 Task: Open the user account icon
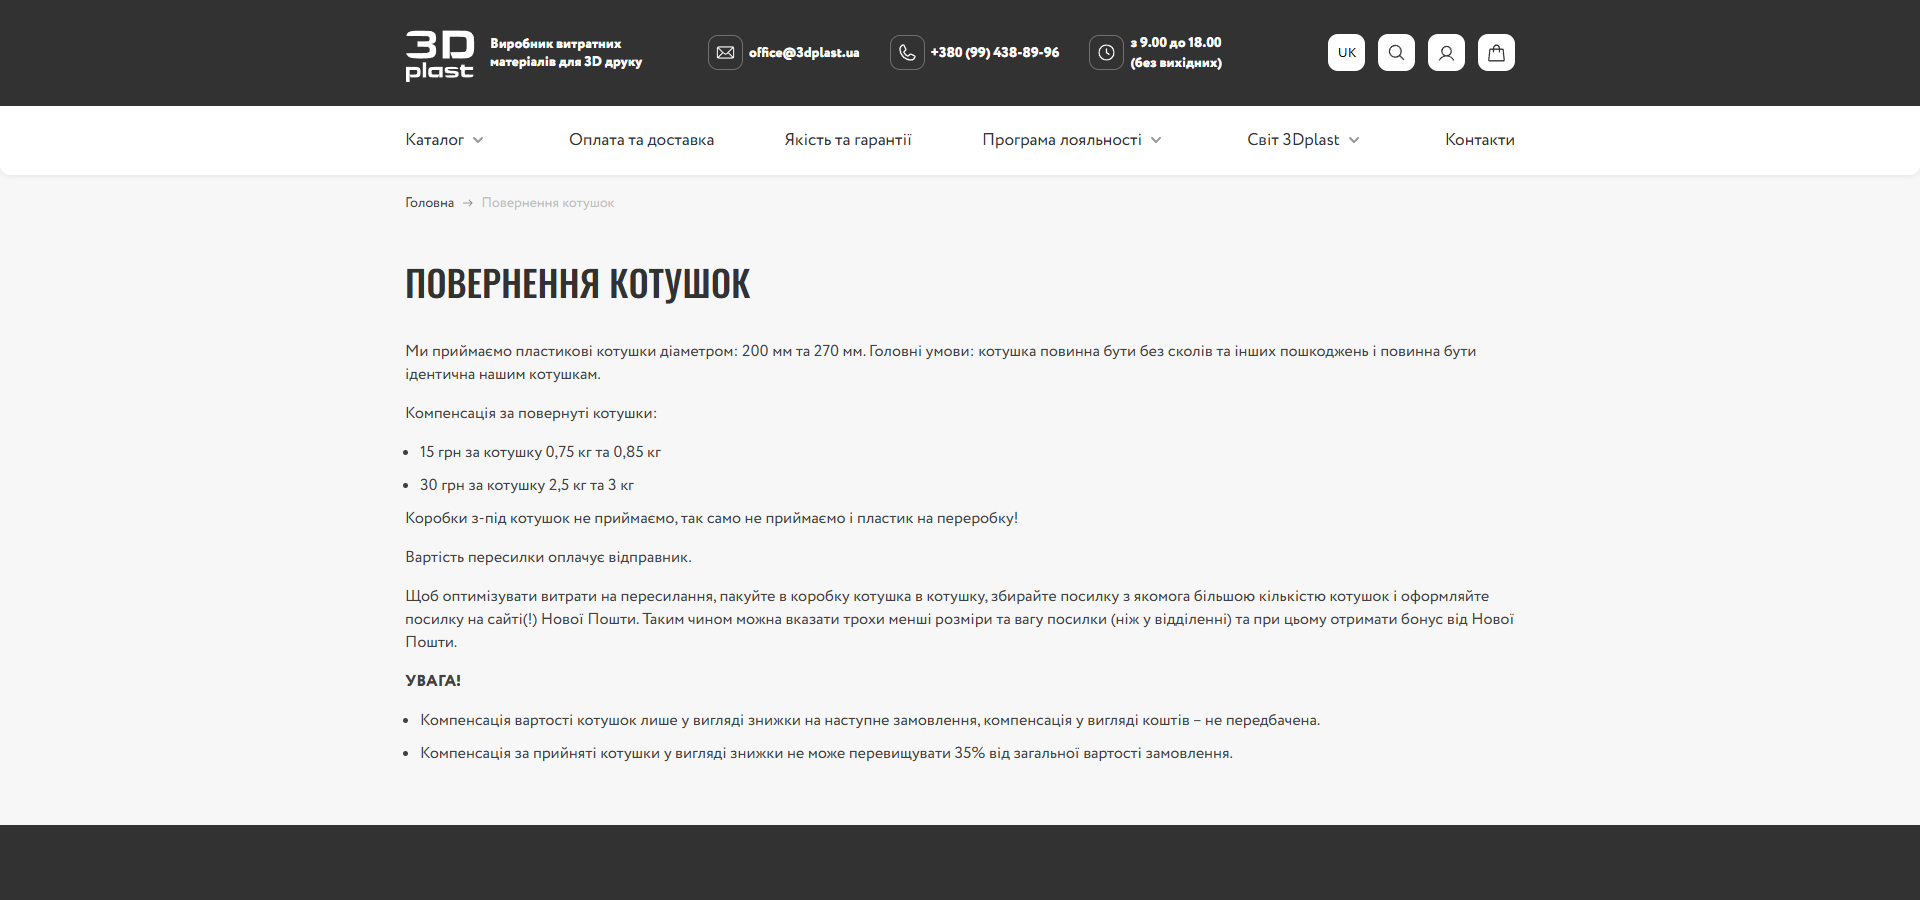coord(1446,52)
